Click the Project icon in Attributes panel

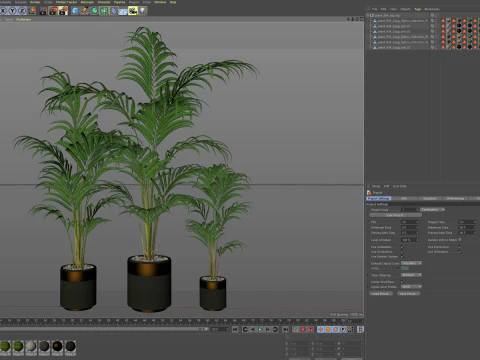click(x=369, y=193)
